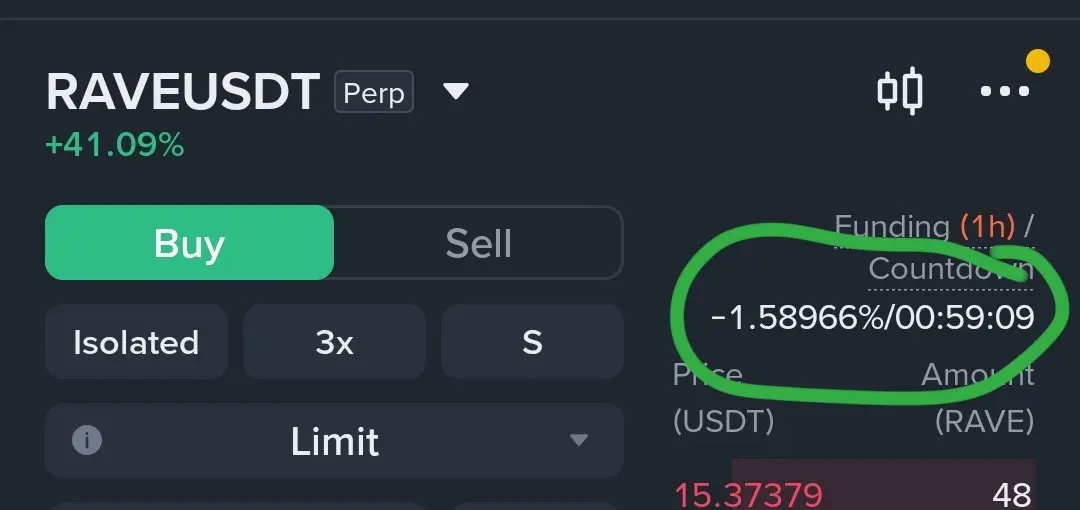Click the yellow notification dot
1080x510 pixels.
tap(1037, 61)
